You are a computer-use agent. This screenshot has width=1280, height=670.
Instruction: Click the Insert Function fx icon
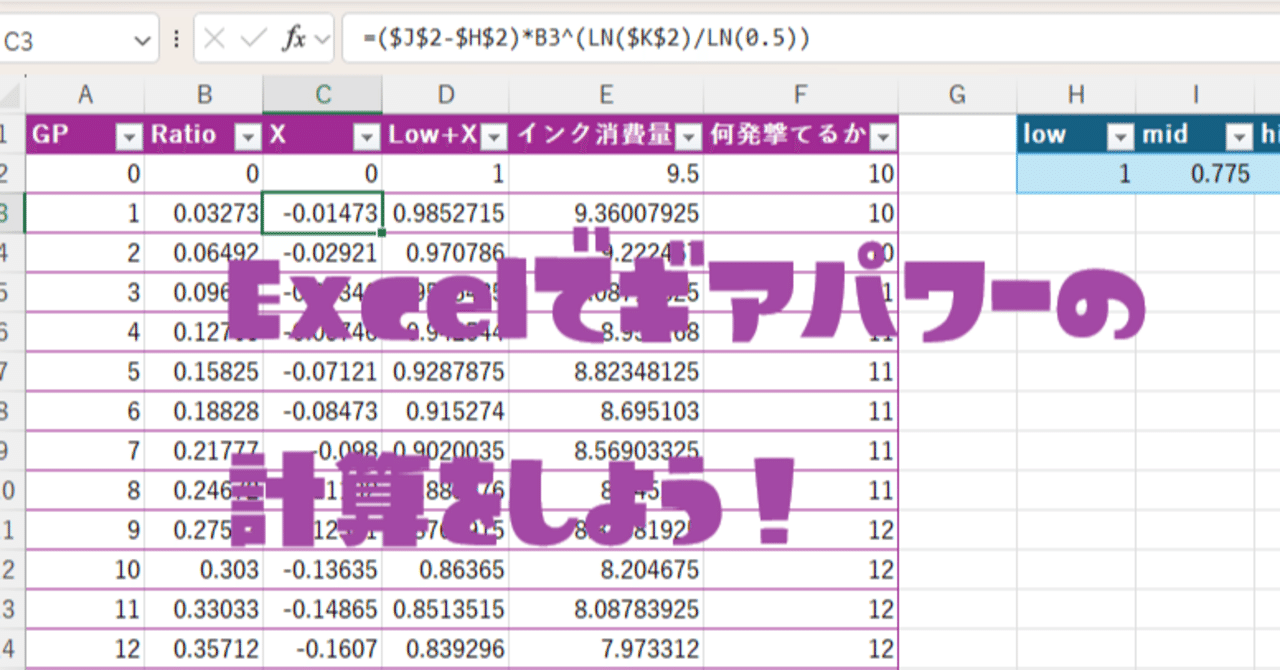(295, 37)
